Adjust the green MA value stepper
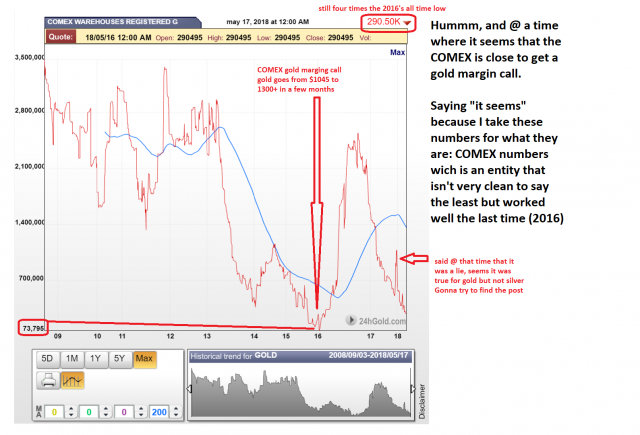Screen dimensions: 640x435 [x=106, y=412]
